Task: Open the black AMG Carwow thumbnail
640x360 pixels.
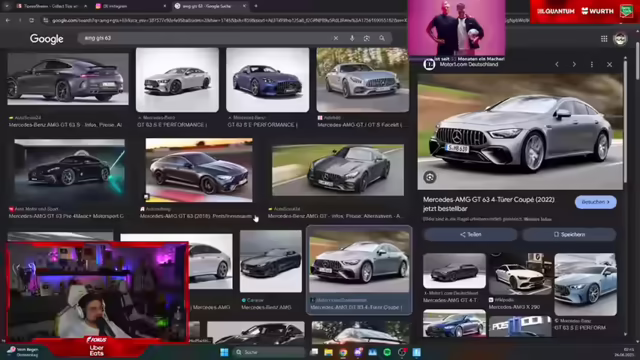Action: (271, 261)
